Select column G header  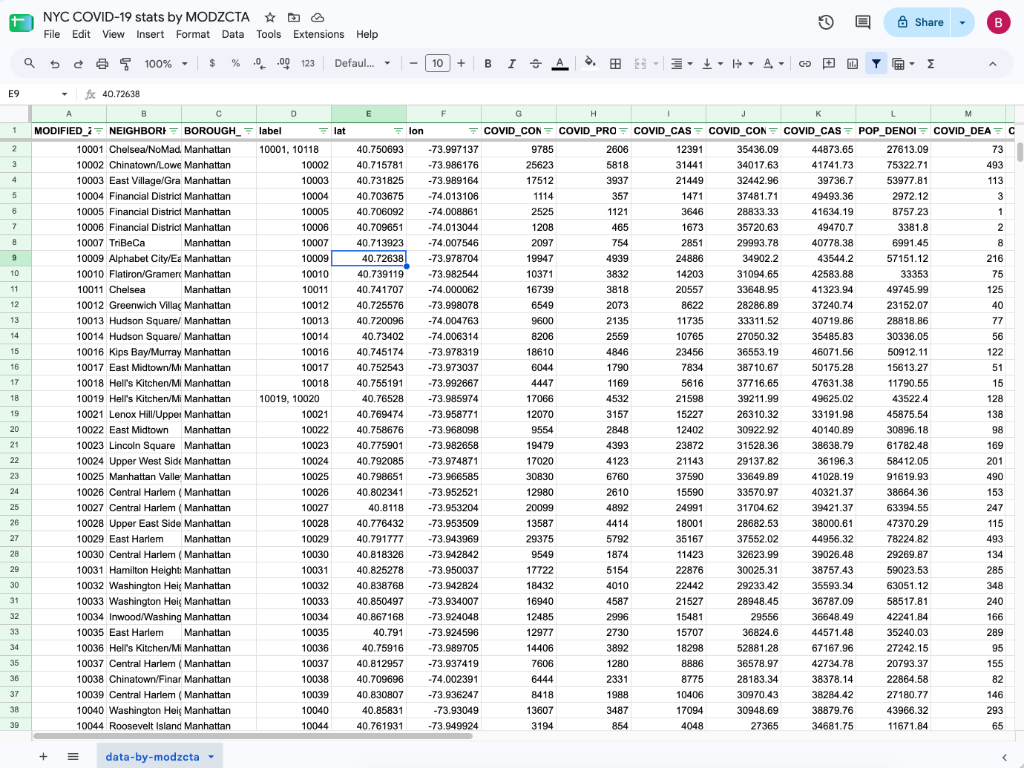pos(519,114)
